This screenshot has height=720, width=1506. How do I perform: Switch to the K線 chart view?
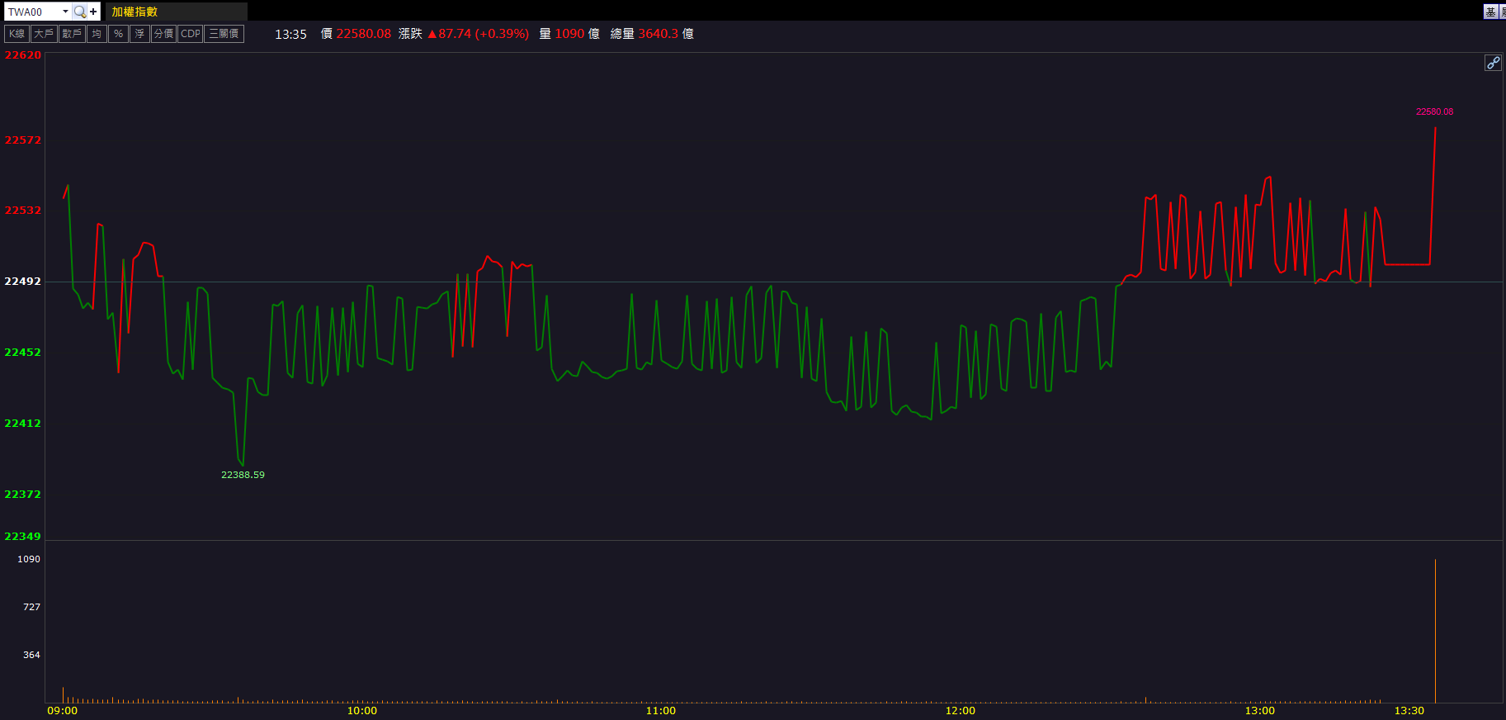(x=16, y=34)
